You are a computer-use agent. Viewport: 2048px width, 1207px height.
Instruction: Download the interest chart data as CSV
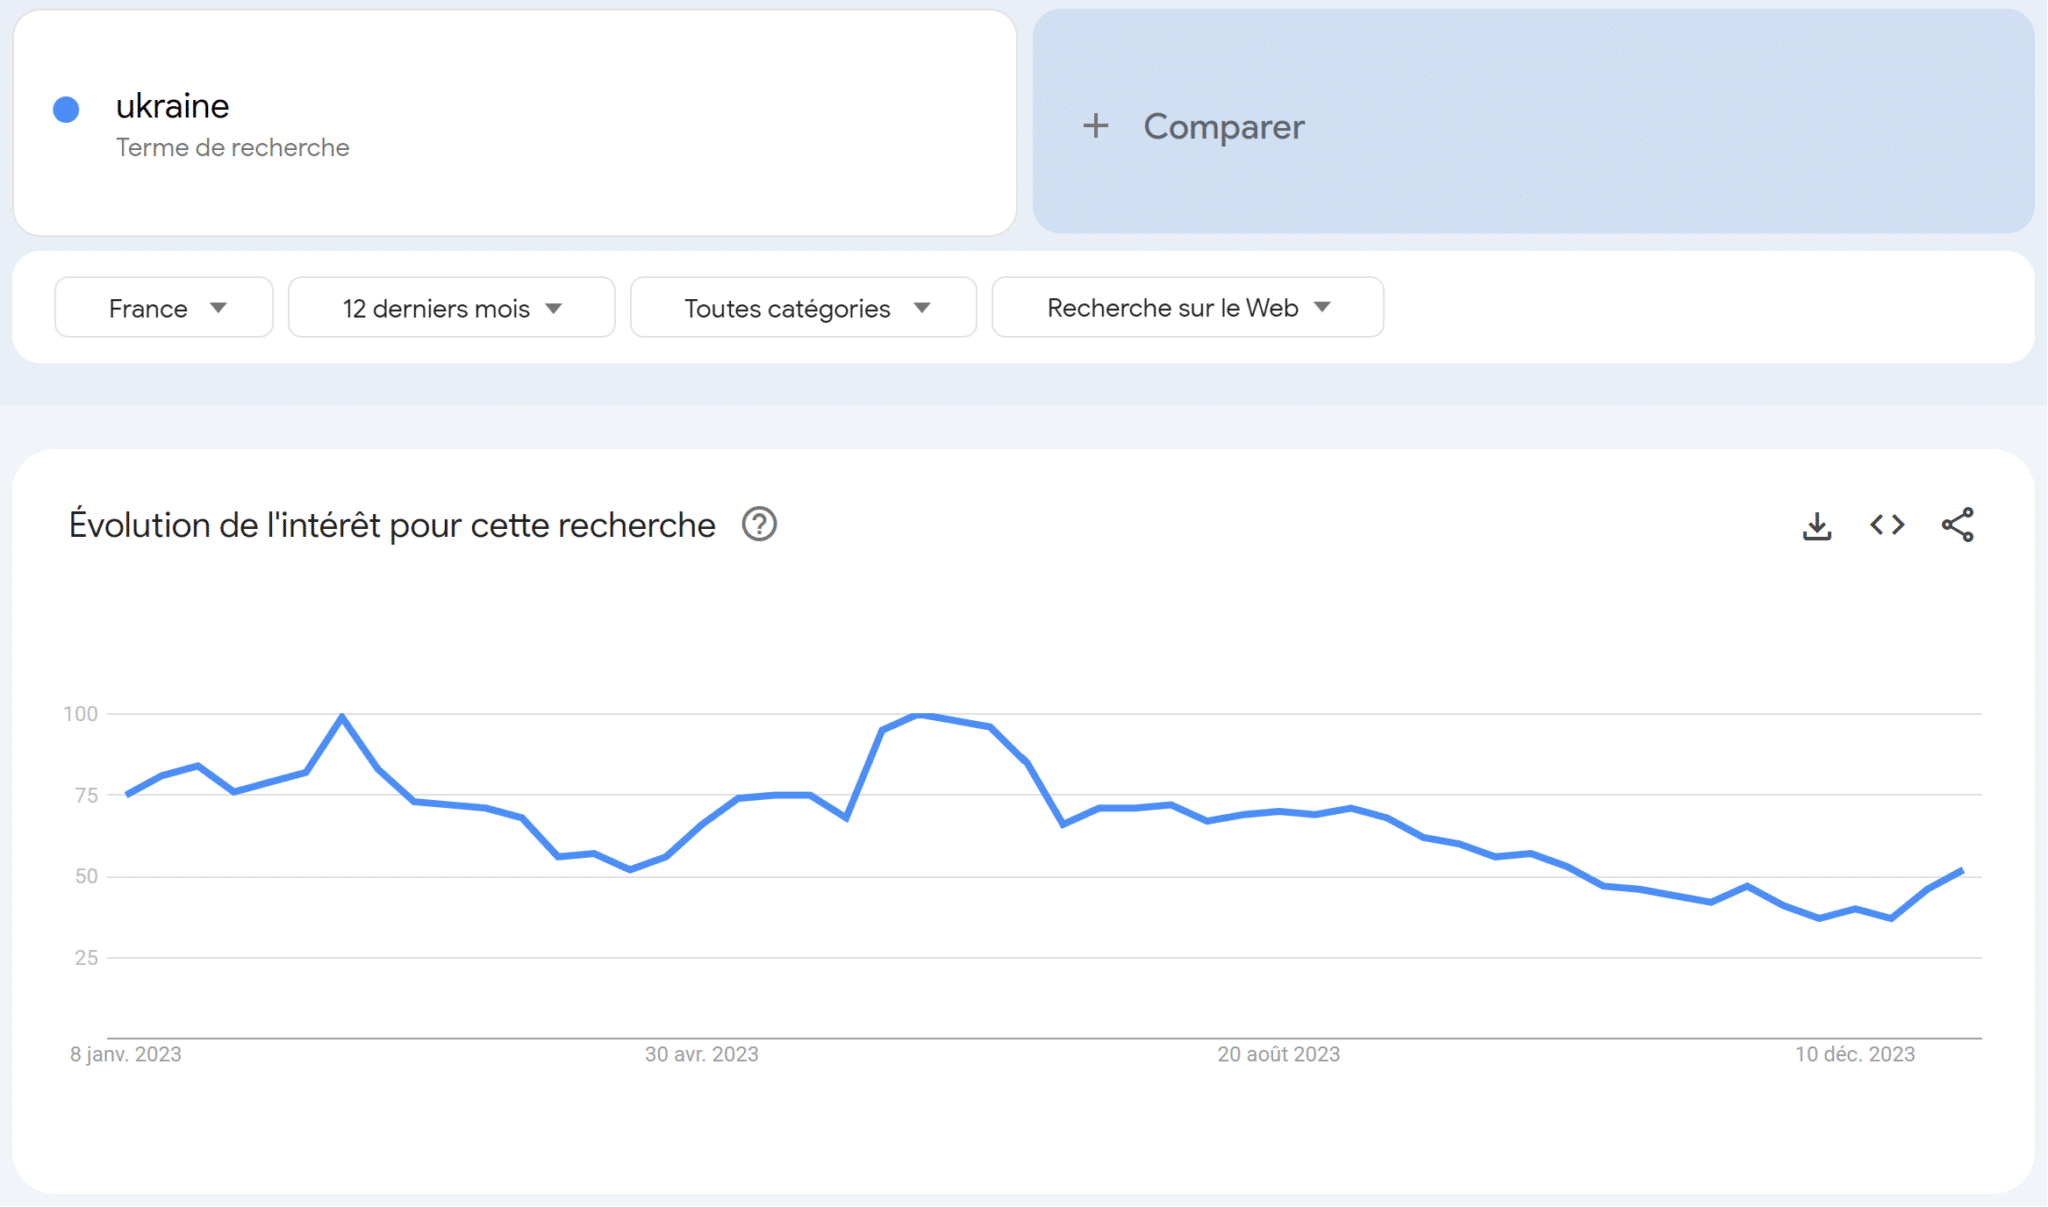click(1816, 526)
